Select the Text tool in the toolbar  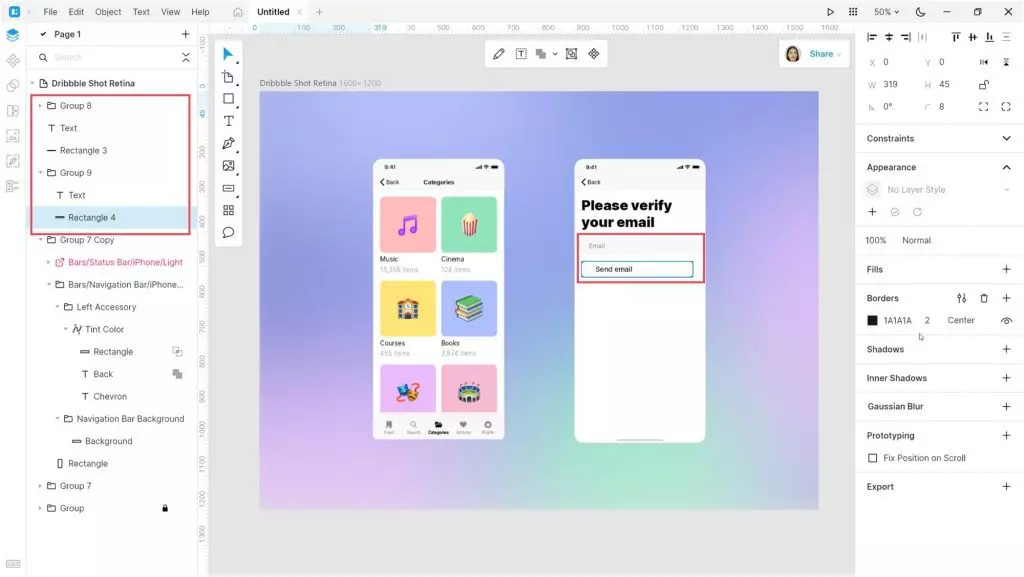pyautogui.click(x=229, y=121)
